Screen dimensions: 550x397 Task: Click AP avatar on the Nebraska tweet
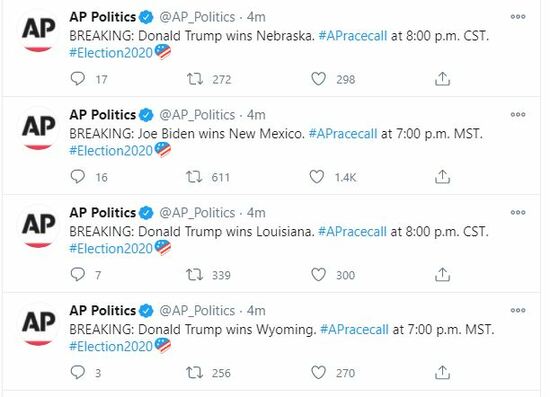click(39, 31)
